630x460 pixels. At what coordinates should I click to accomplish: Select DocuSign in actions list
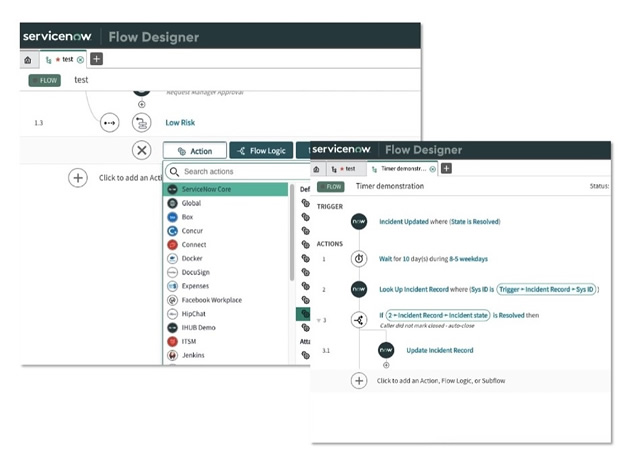[x=225, y=272]
